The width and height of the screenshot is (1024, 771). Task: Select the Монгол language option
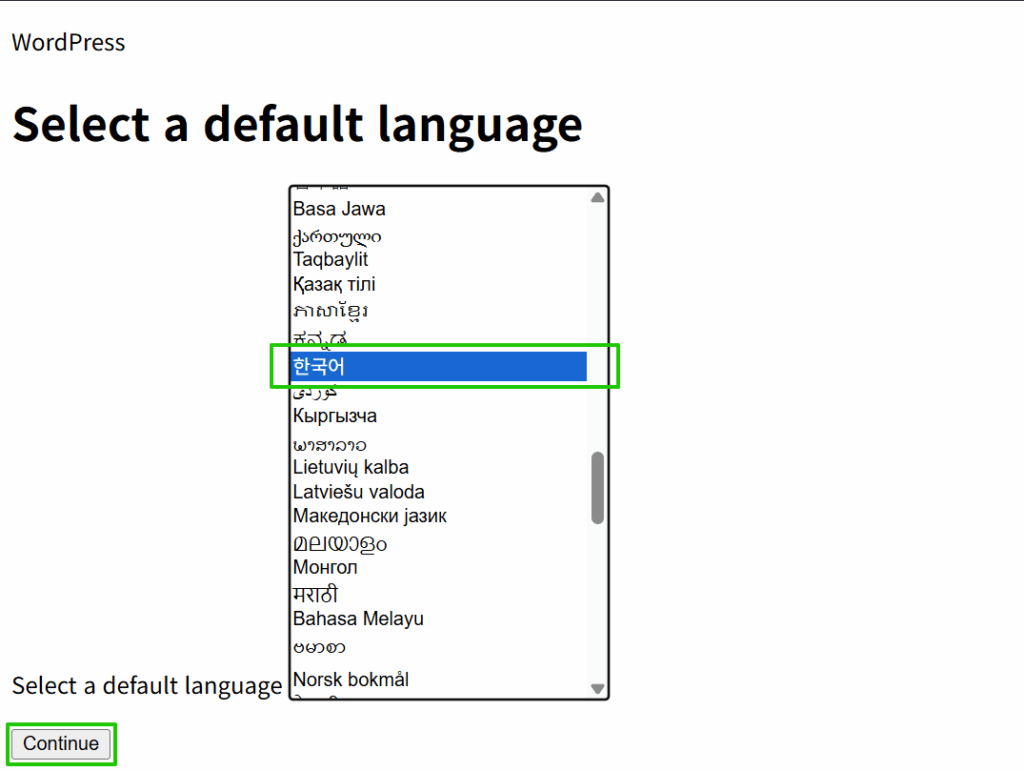coord(325,567)
